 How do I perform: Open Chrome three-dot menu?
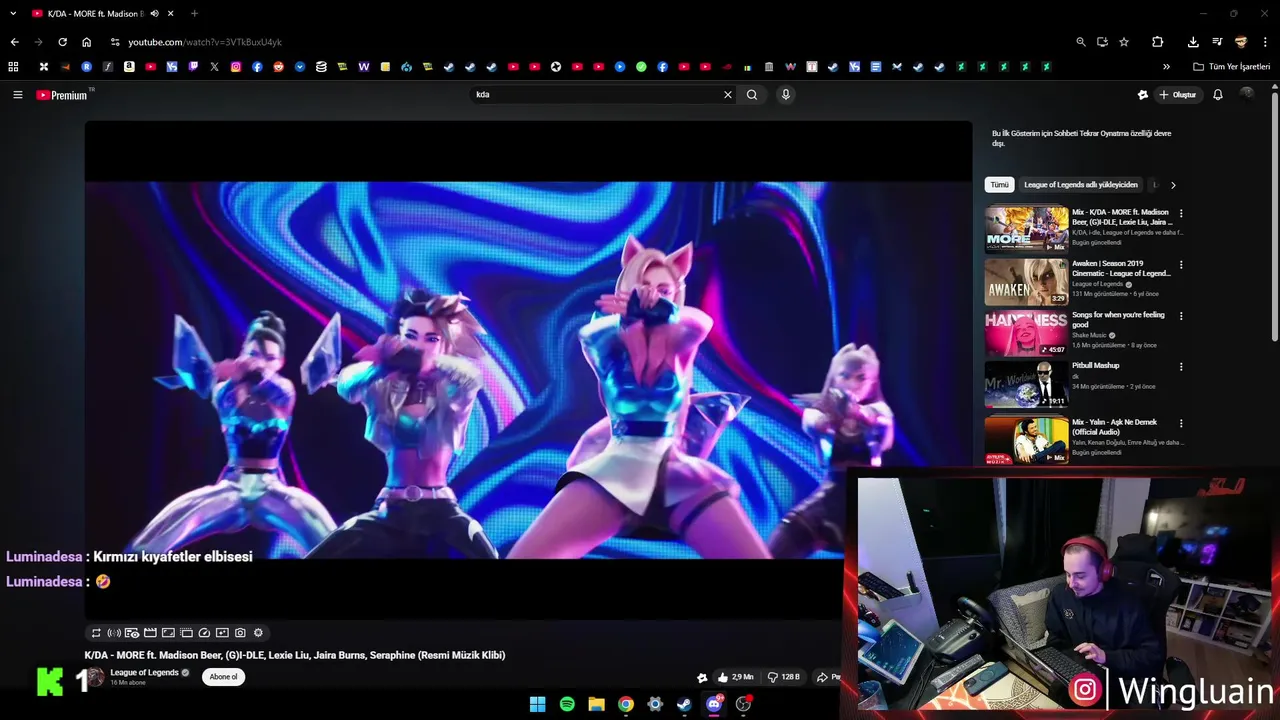pyautogui.click(x=1266, y=42)
